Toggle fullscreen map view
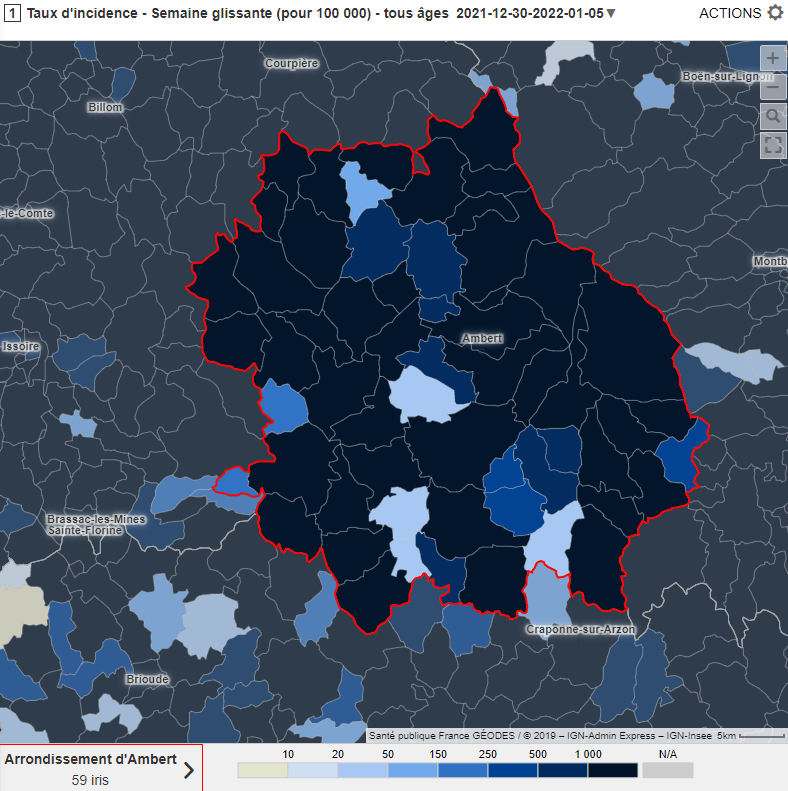Image resolution: width=788 pixels, height=791 pixels. pos(772,145)
